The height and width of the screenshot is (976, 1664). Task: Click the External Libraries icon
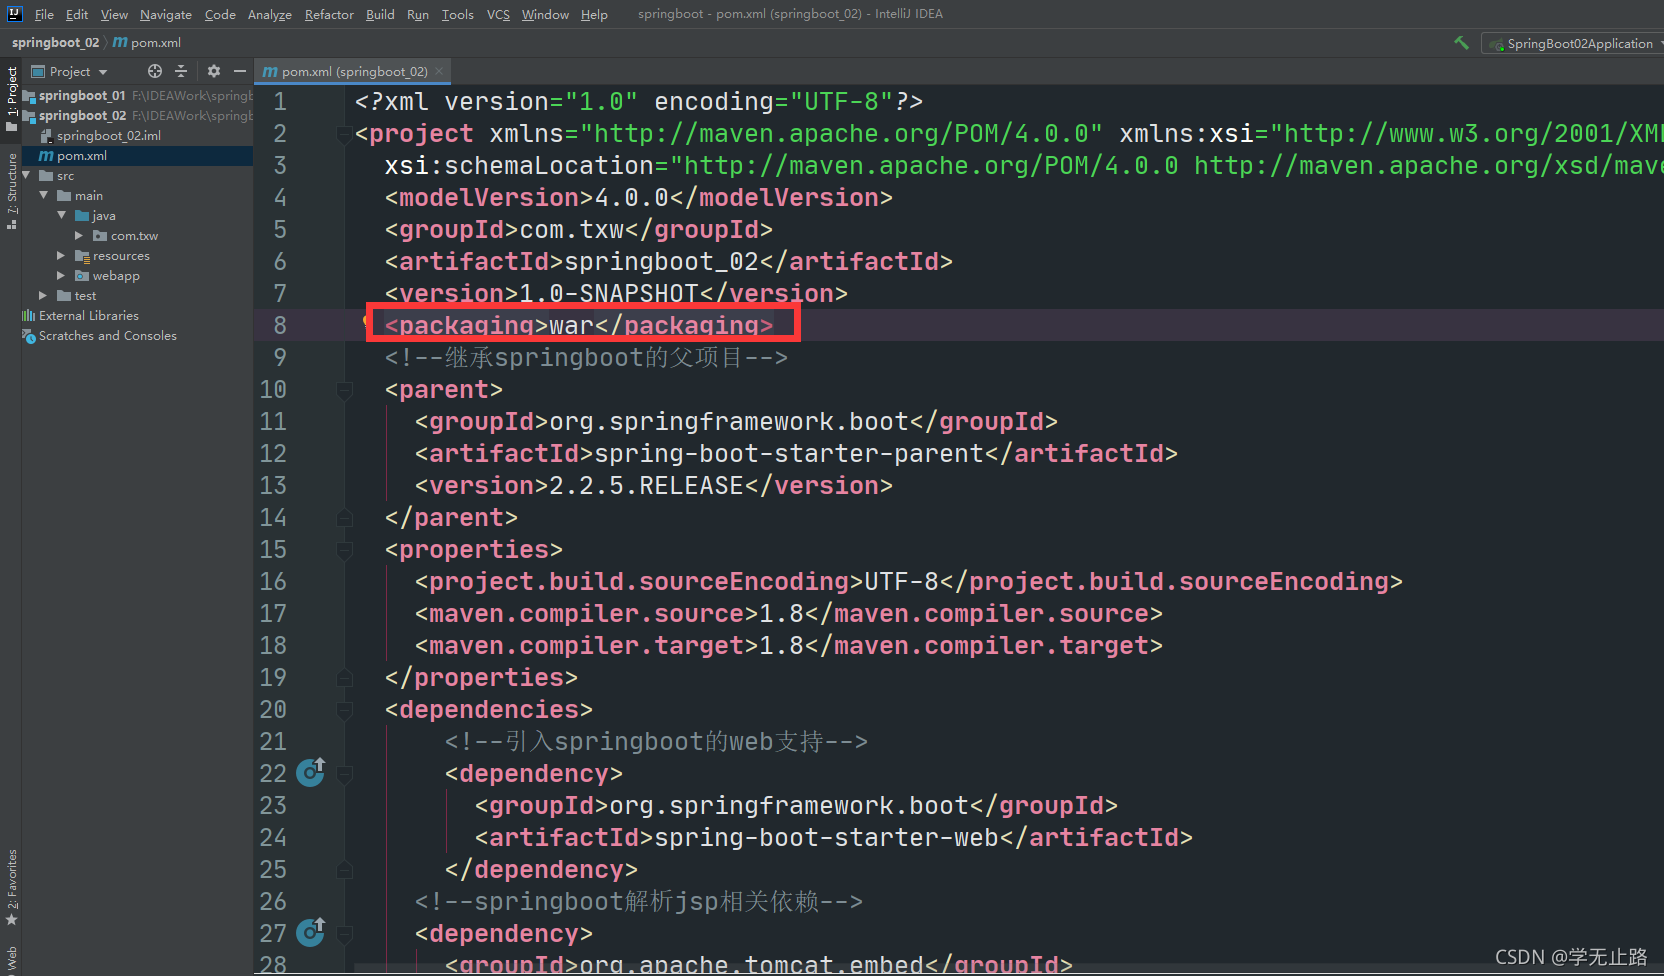point(28,315)
